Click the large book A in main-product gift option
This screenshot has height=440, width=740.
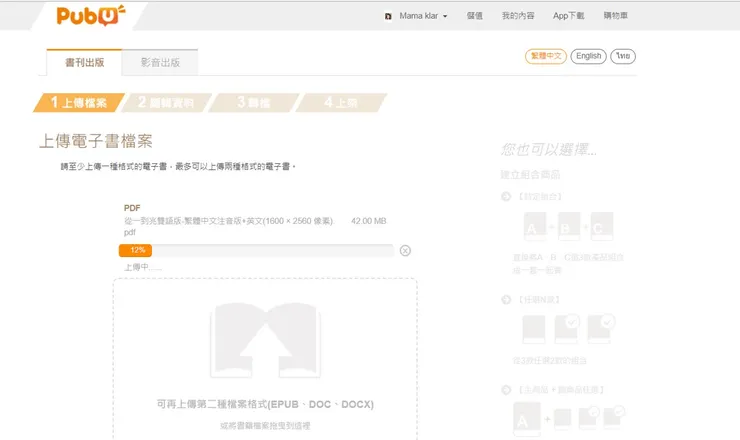pos(527,418)
